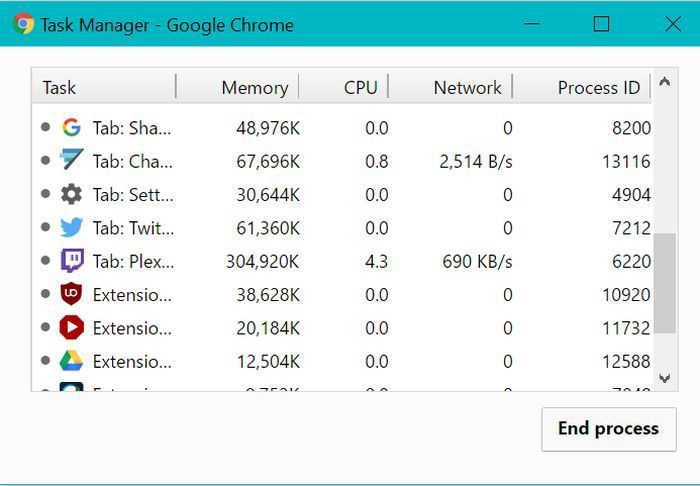Screen dimensions: 700x486
Task: Select the Settings gear icon row
Action: [x=71, y=194]
